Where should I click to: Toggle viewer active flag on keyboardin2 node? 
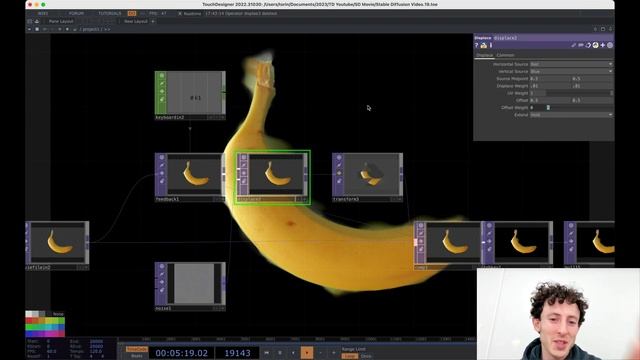click(162, 76)
